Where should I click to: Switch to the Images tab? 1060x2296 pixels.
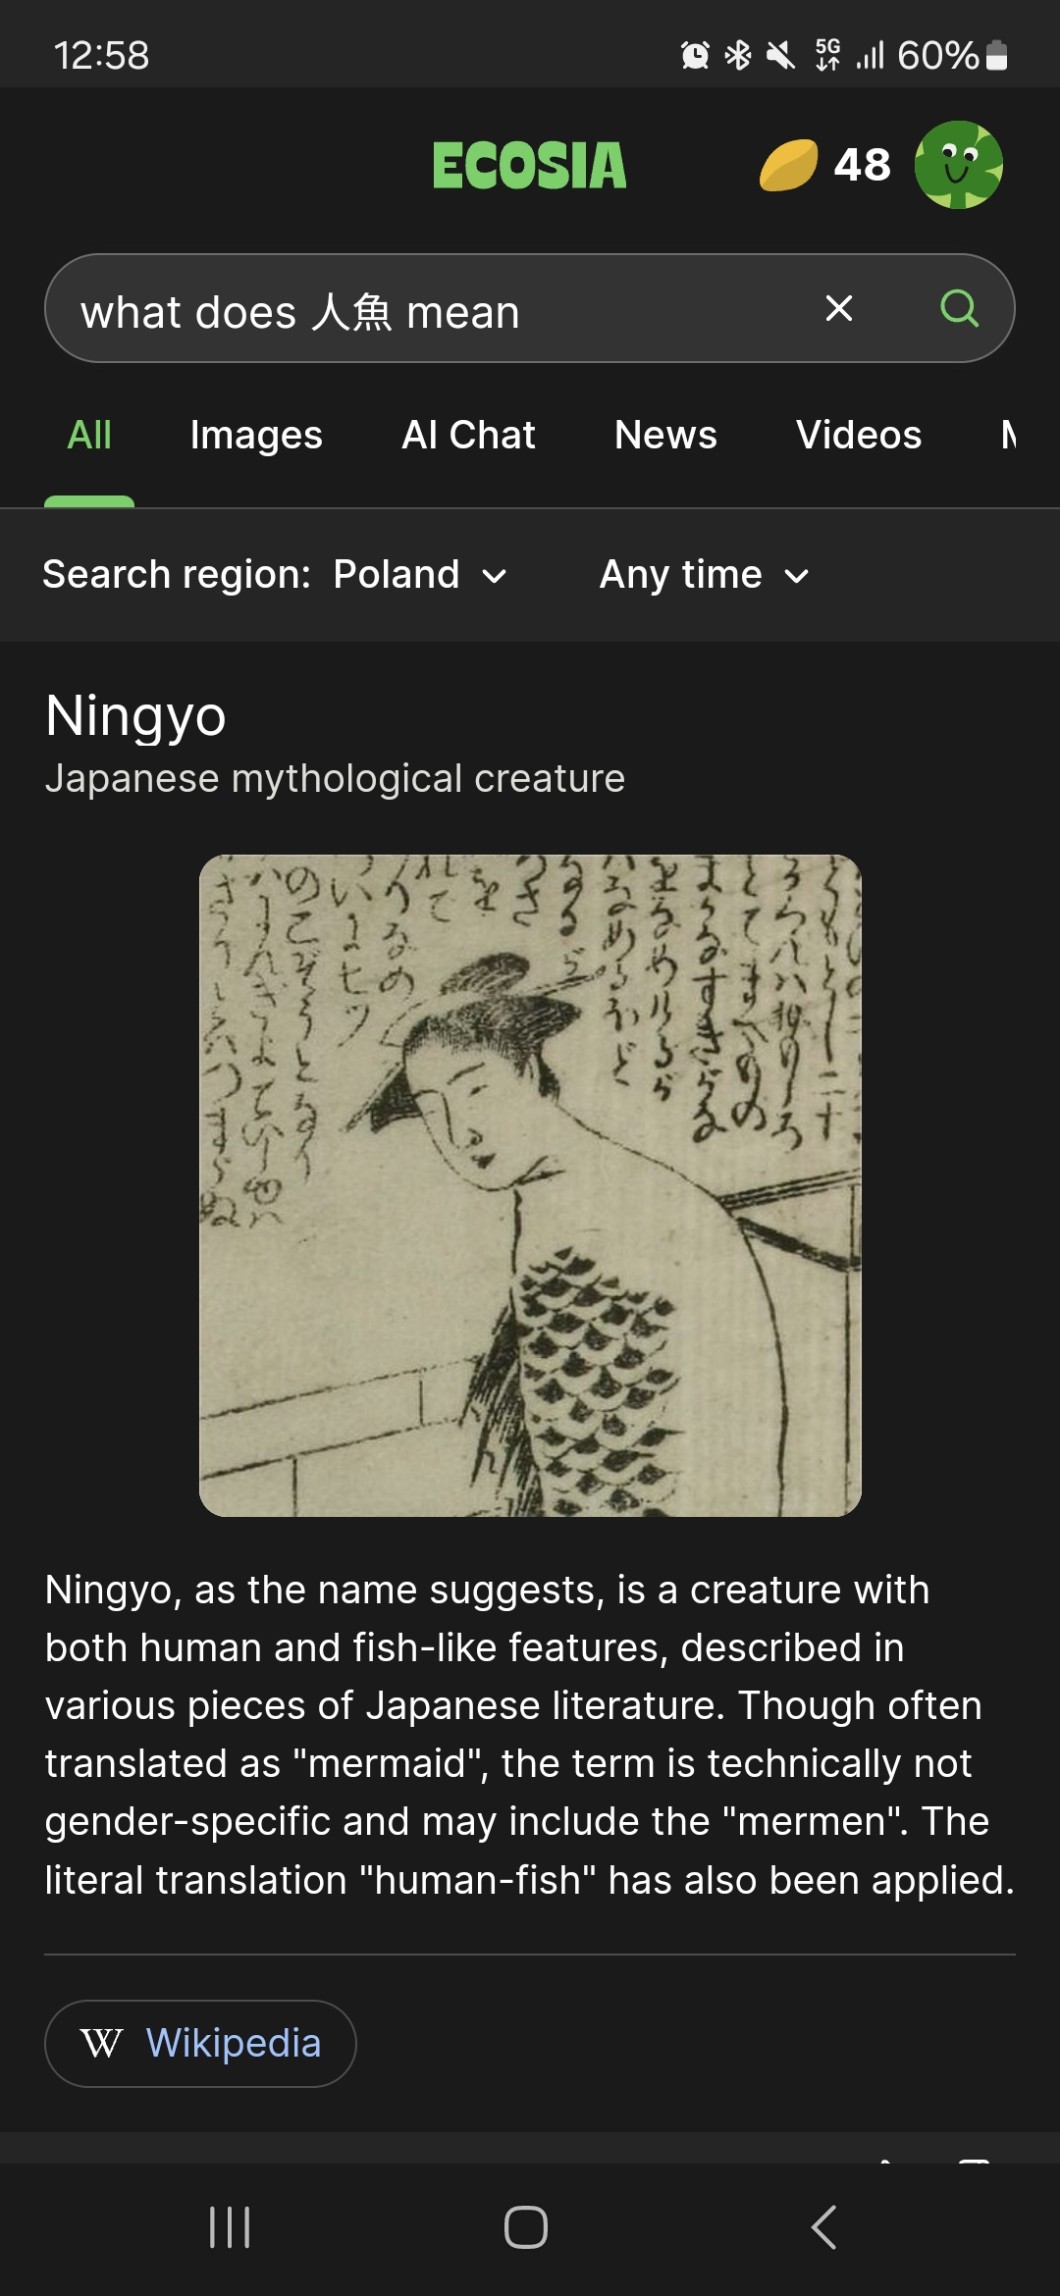pos(256,435)
